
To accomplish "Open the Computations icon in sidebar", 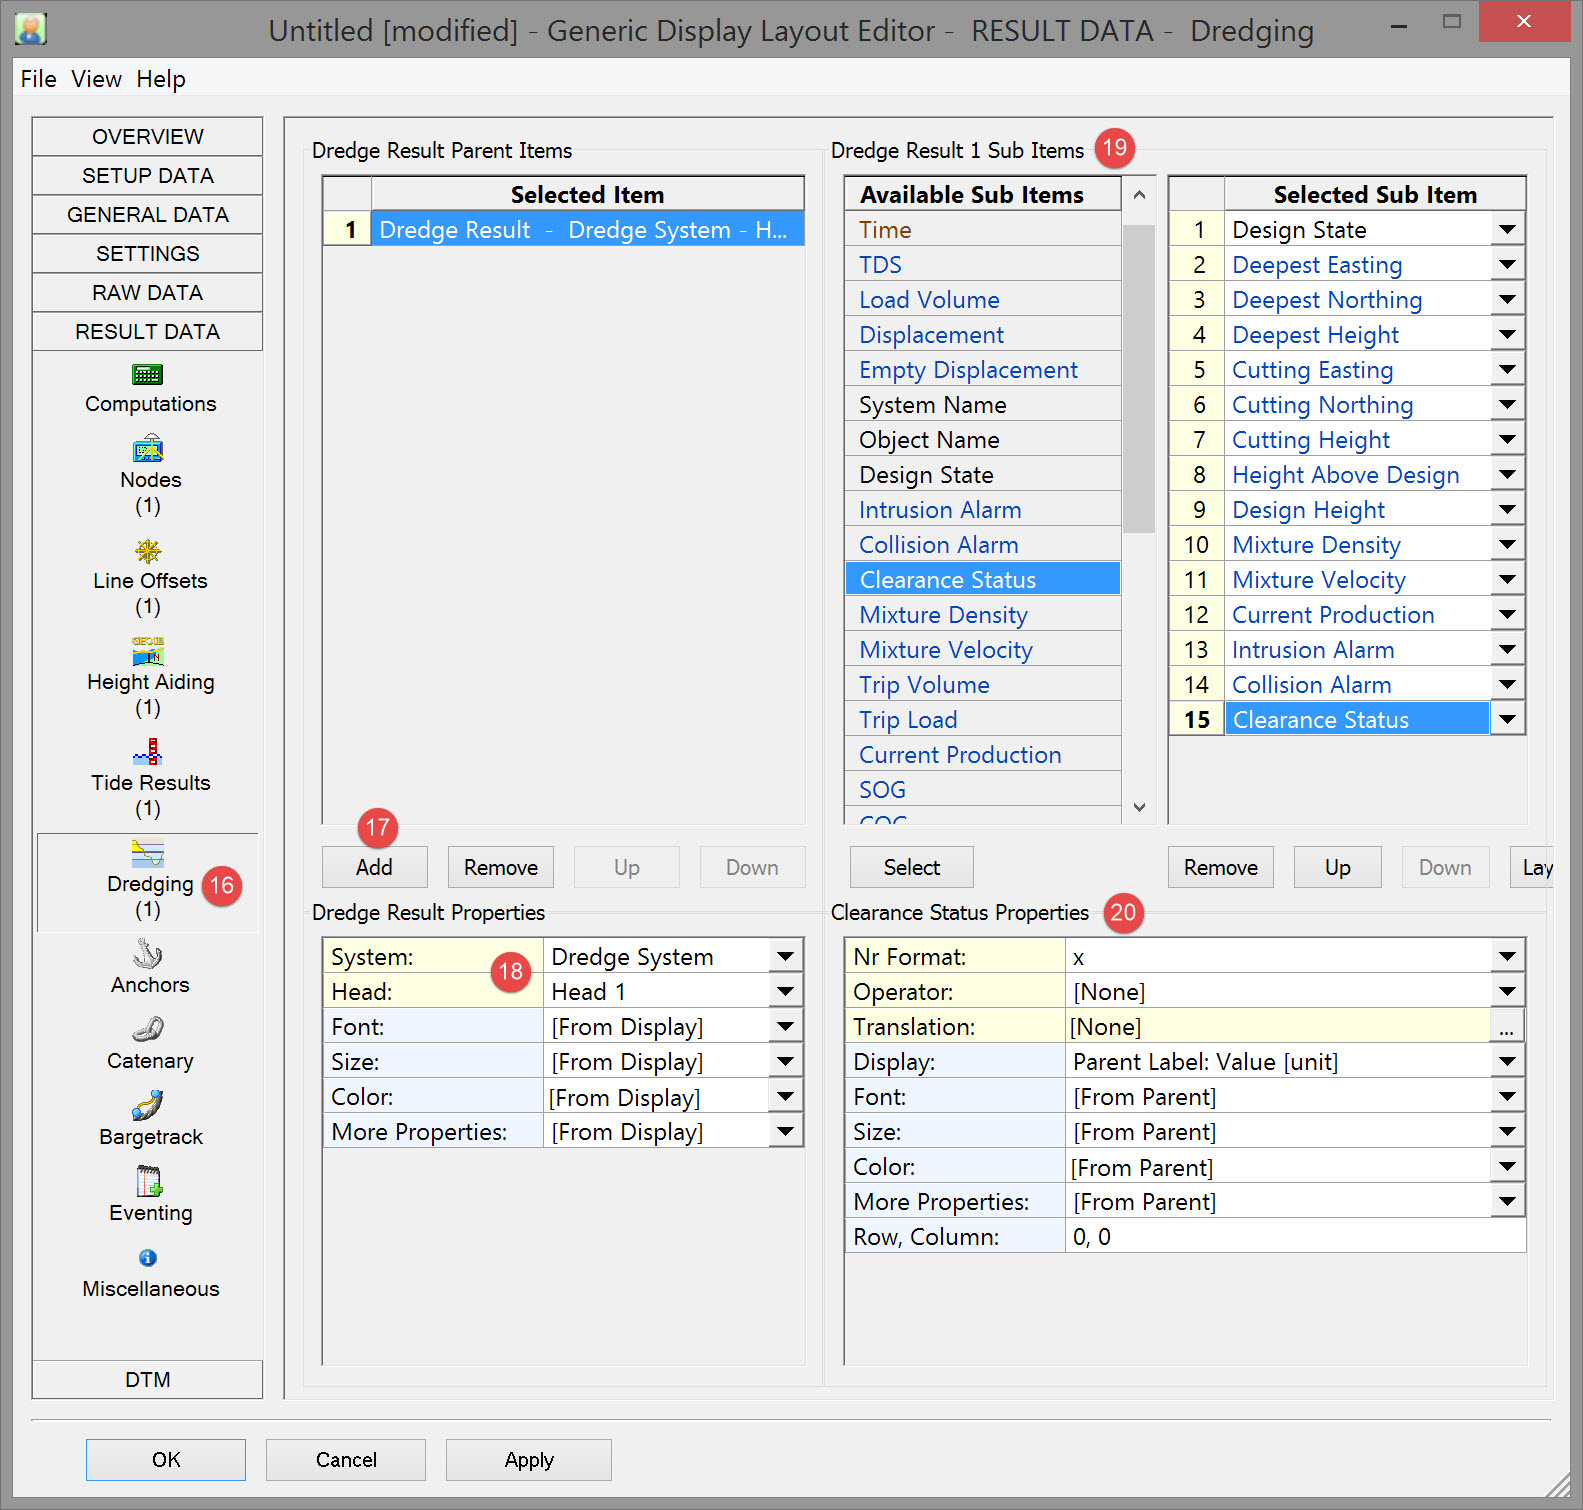I will click(x=148, y=375).
